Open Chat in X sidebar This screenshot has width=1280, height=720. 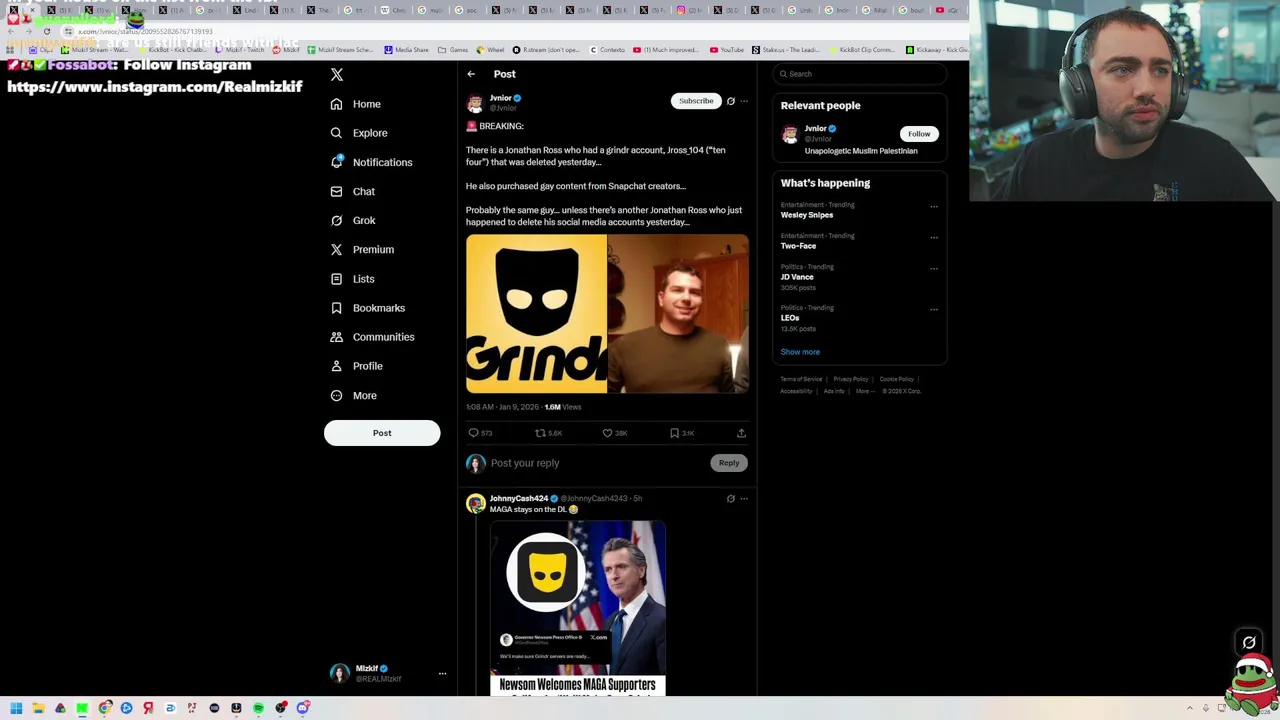tap(352, 191)
